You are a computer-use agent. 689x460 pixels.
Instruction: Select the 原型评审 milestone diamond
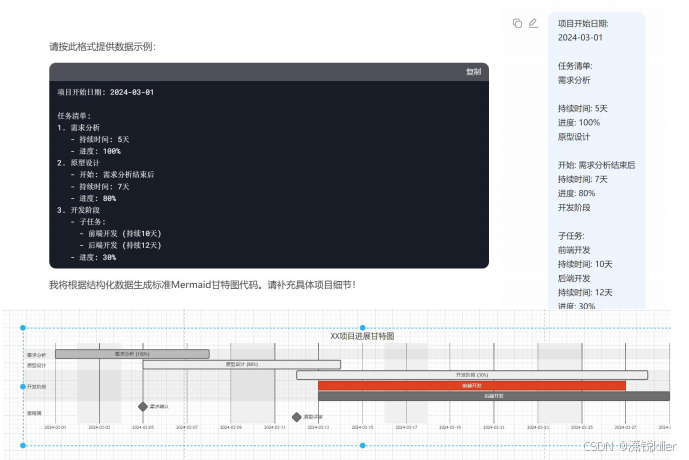coord(297,417)
